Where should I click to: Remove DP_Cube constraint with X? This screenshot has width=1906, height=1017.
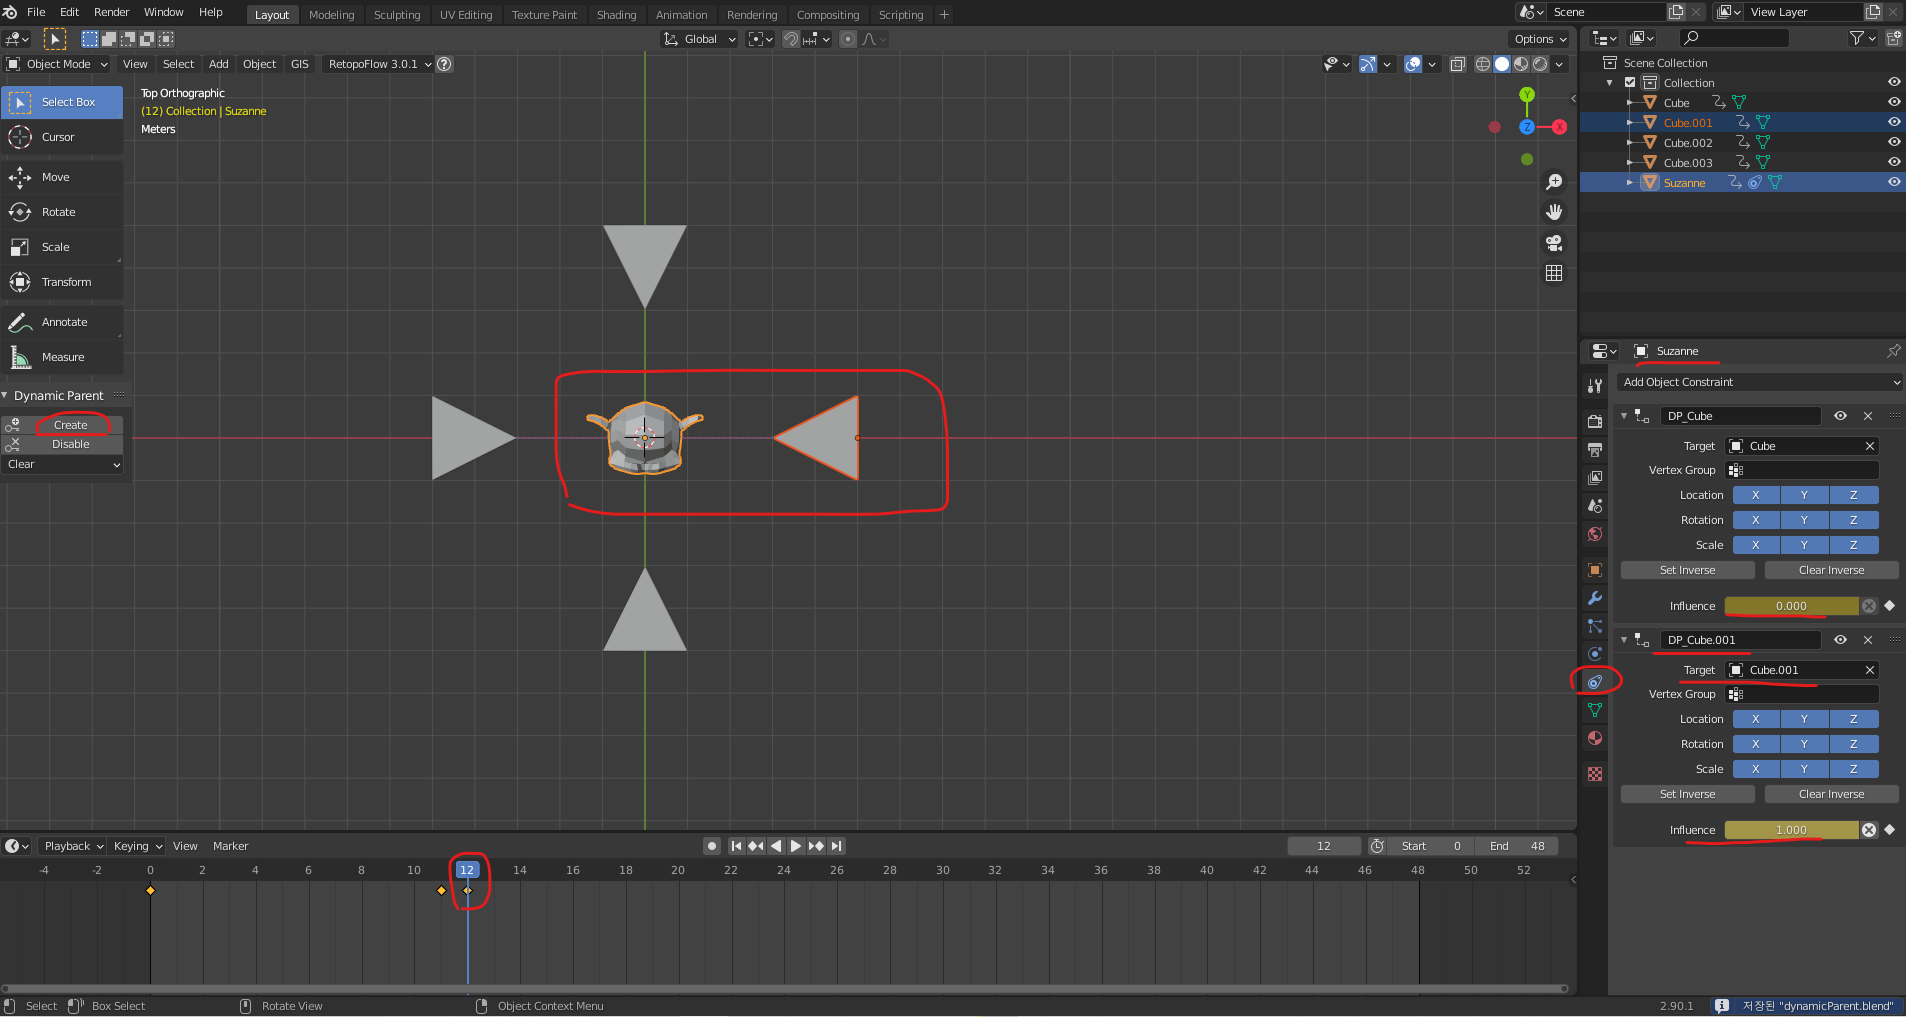point(1867,416)
